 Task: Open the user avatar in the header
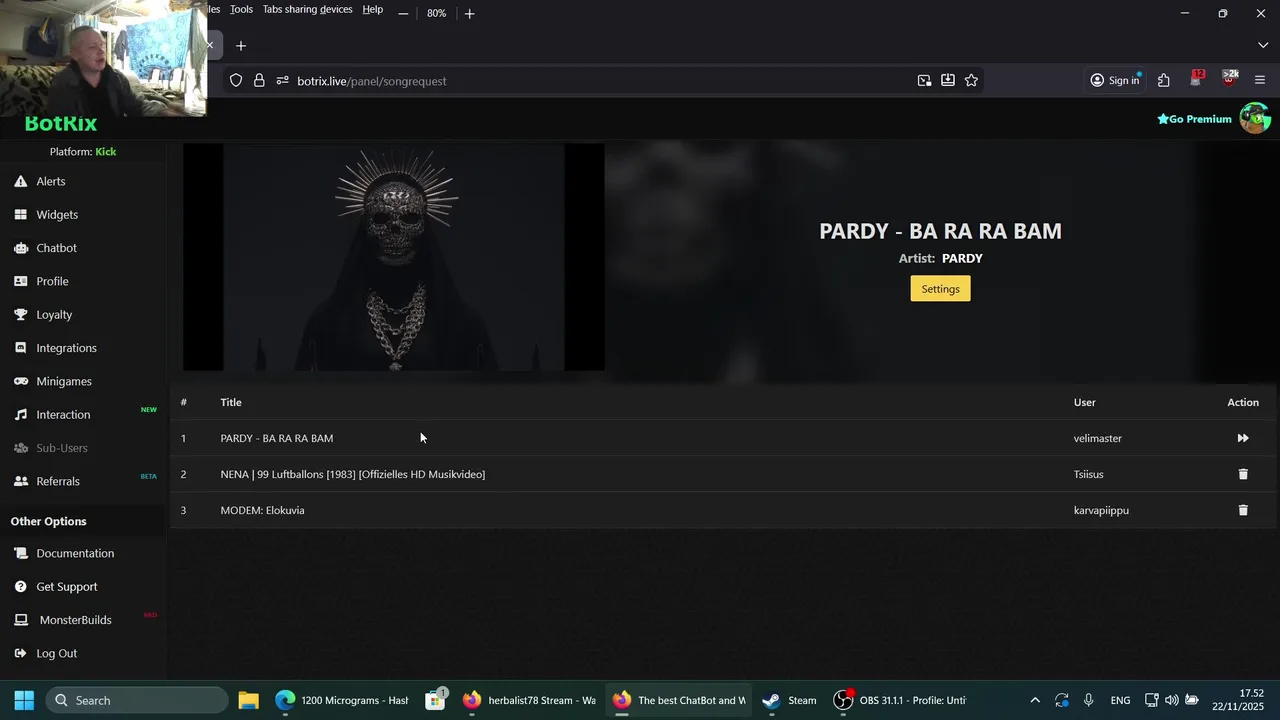[1255, 118]
